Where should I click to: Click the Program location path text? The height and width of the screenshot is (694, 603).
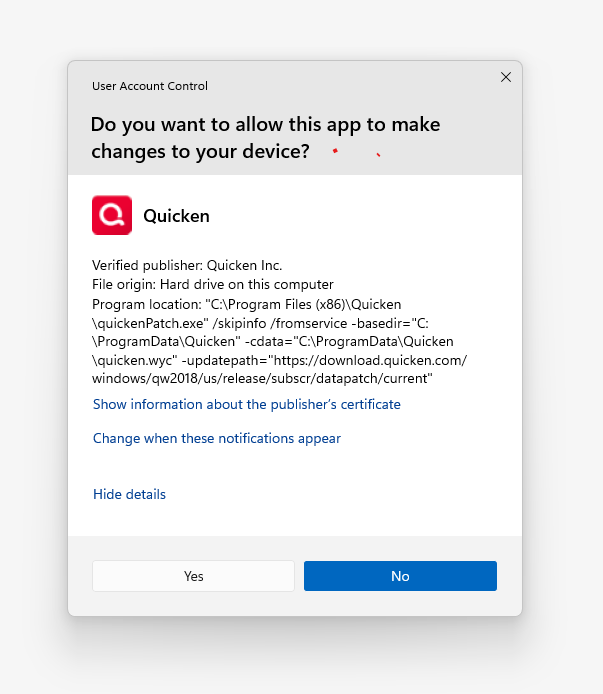[x=279, y=341]
